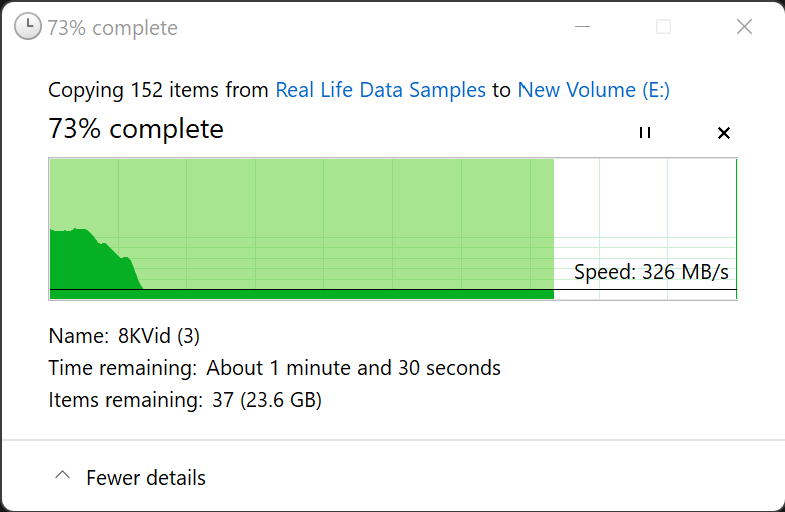Collapse details using the chevron arrow
The width and height of the screenshot is (785, 512).
click(x=63, y=477)
